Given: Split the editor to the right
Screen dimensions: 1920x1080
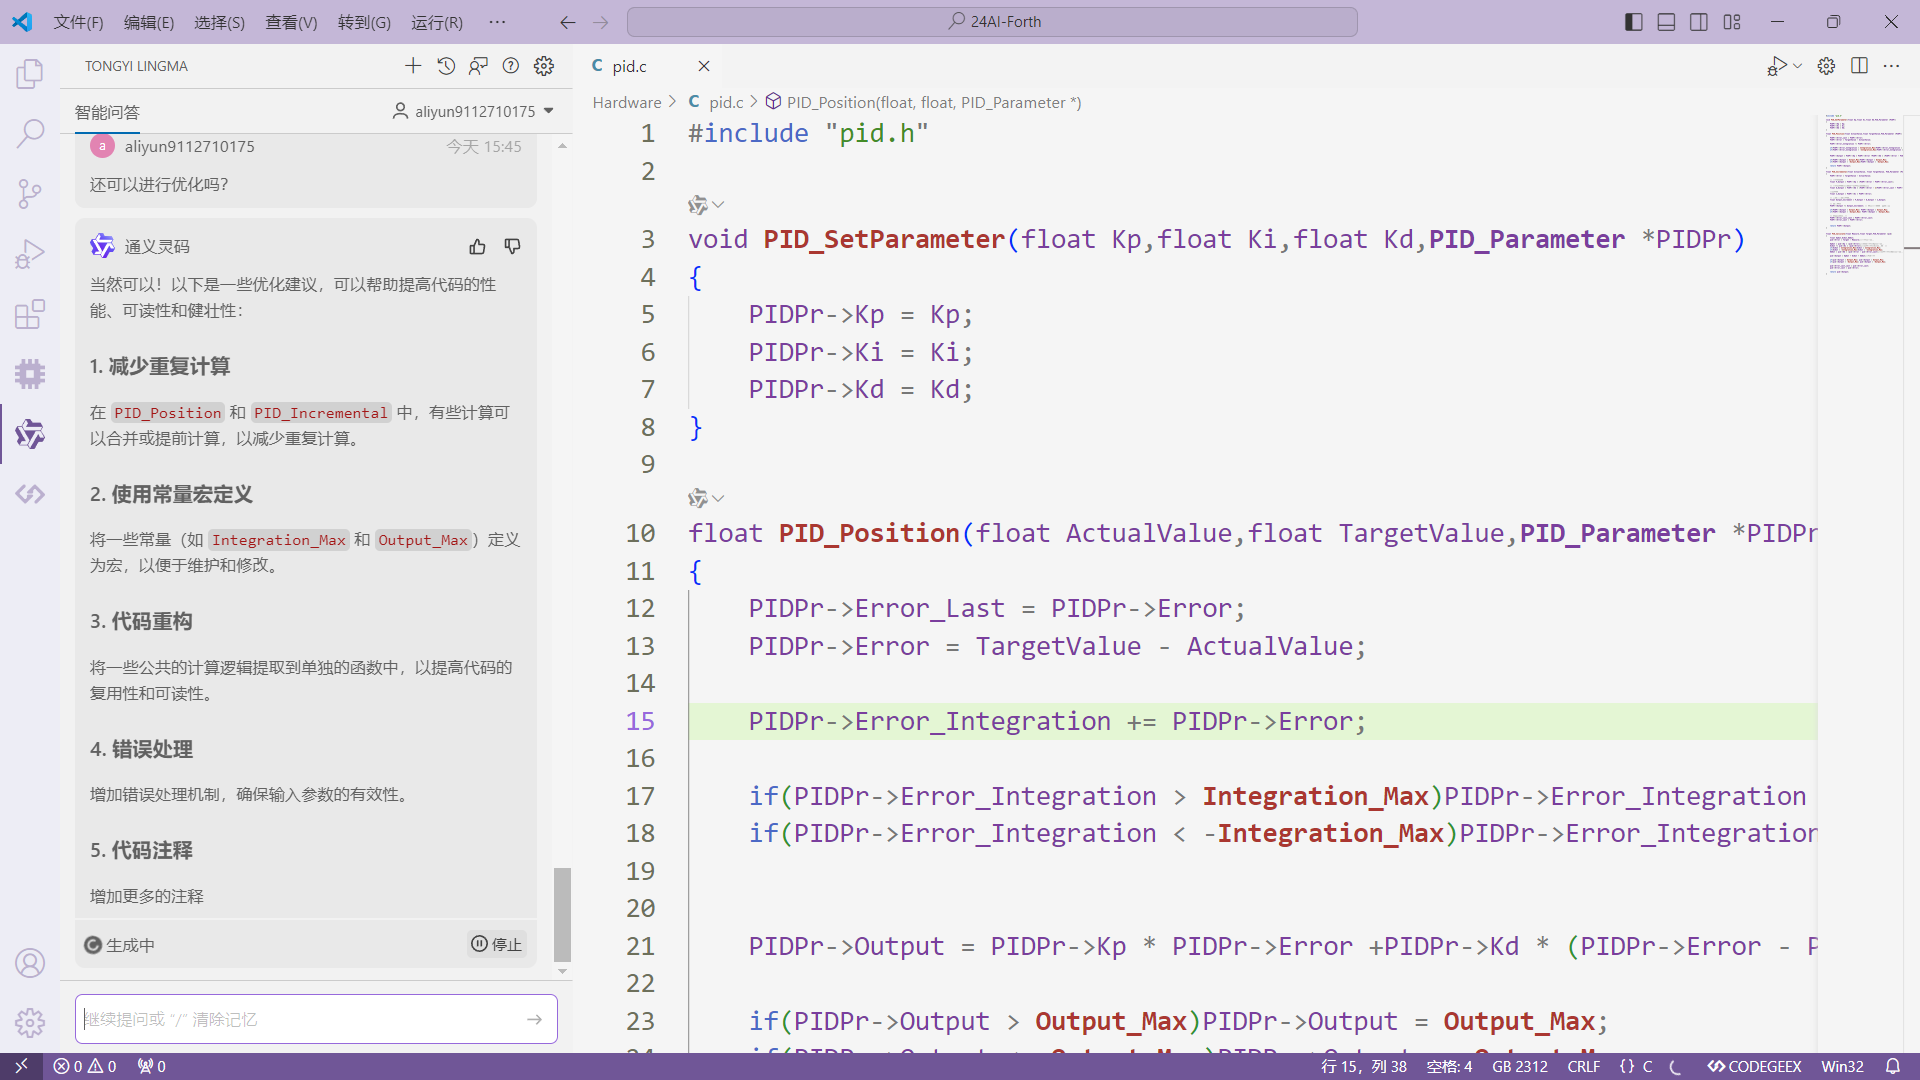Looking at the screenshot, I should 1859,66.
